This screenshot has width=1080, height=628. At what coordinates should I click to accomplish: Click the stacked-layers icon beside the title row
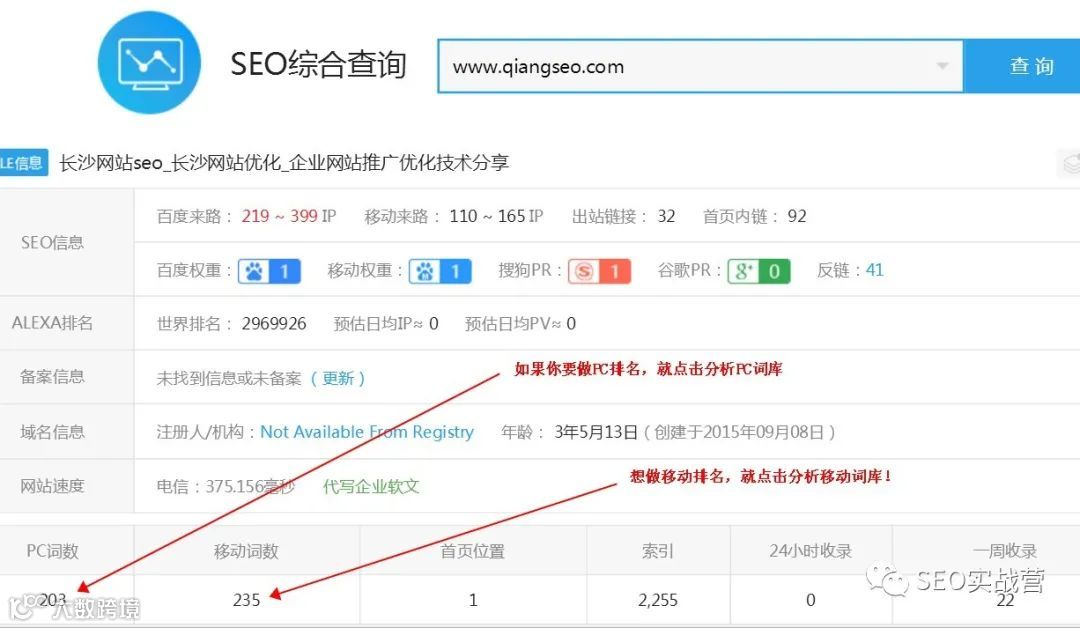[x=1070, y=164]
